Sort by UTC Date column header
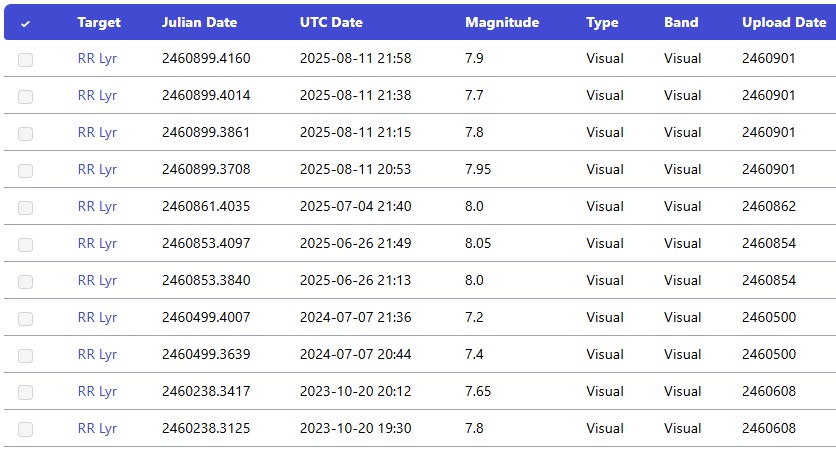The height and width of the screenshot is (455, 836). [331, 22]
